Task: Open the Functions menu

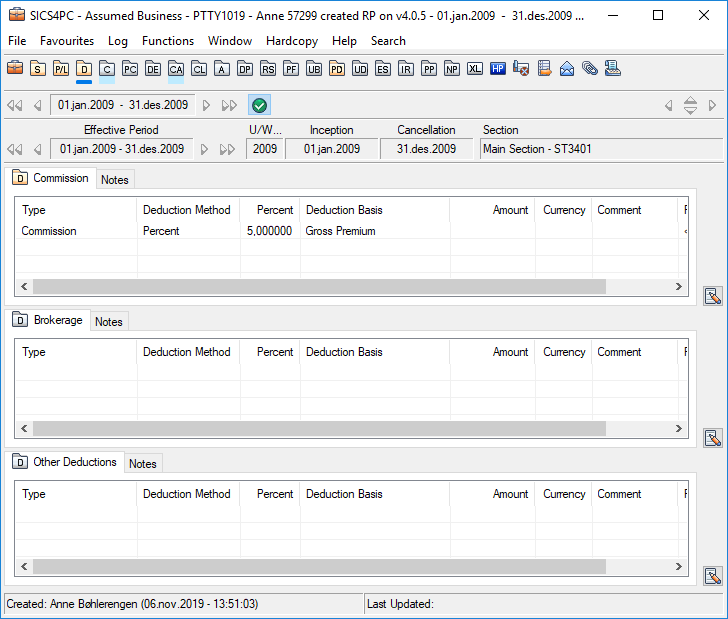Action: click(168, 41)
